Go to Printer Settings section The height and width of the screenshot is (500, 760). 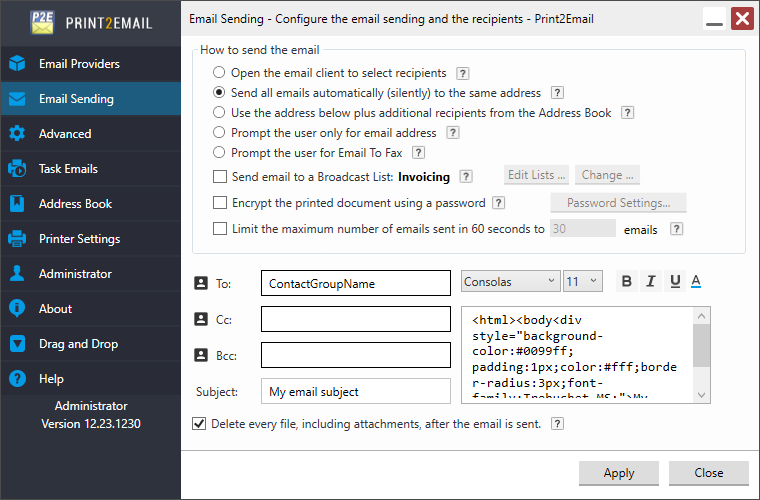point(91,238)
